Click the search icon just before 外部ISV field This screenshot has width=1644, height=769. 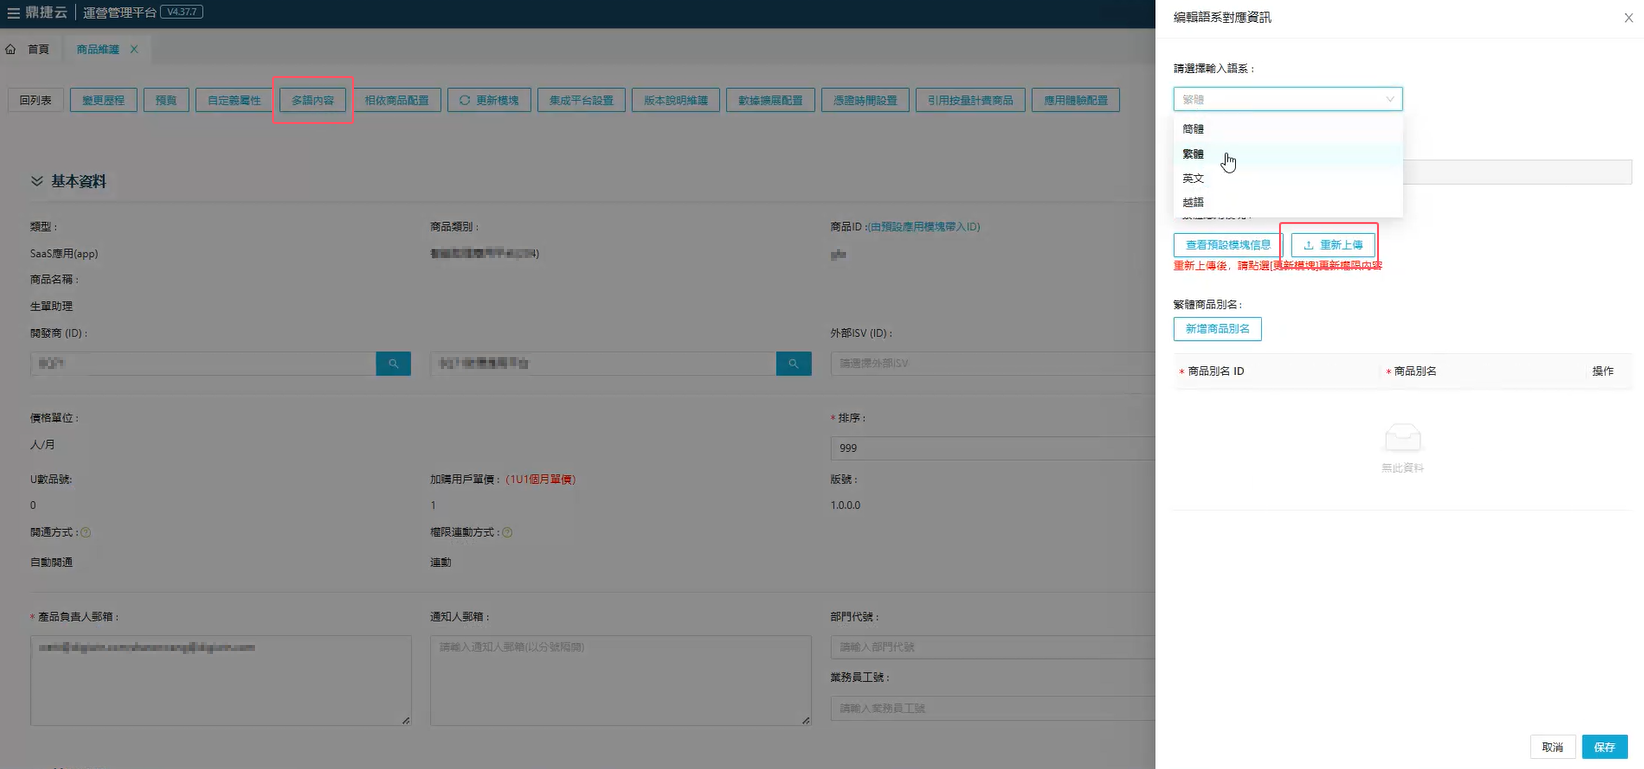[x=793, y=364]
